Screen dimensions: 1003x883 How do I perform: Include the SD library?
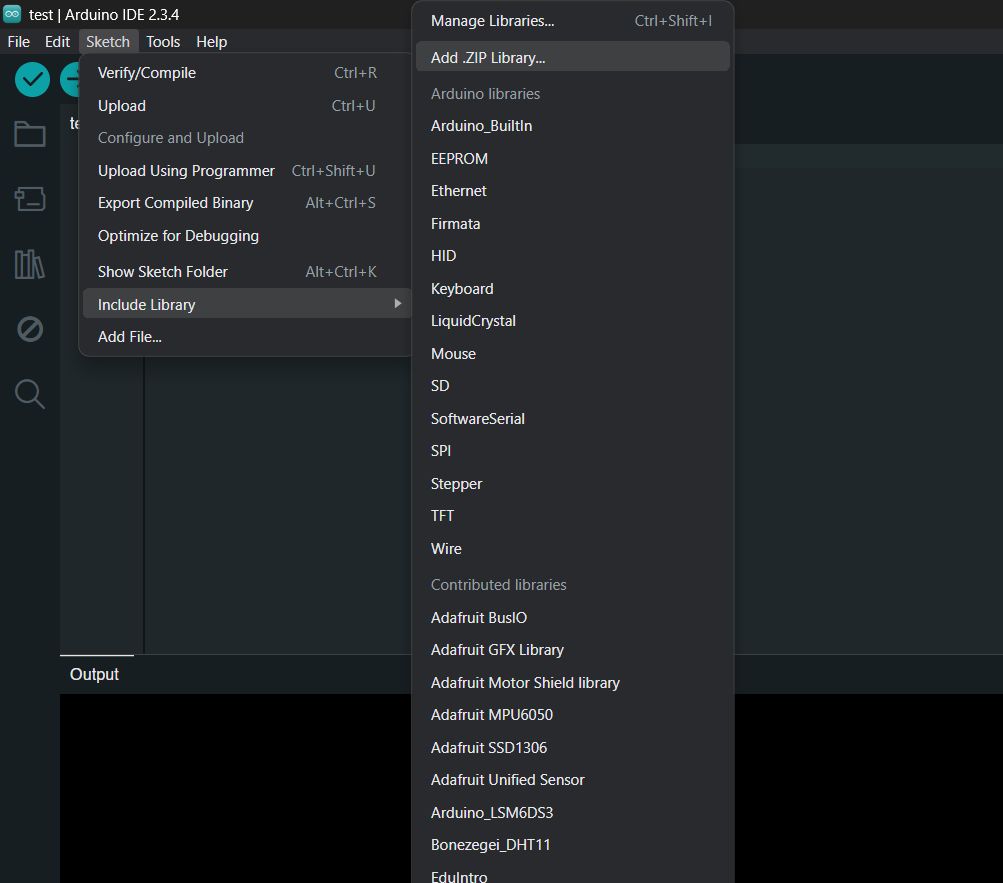click(x=573, y=386)
